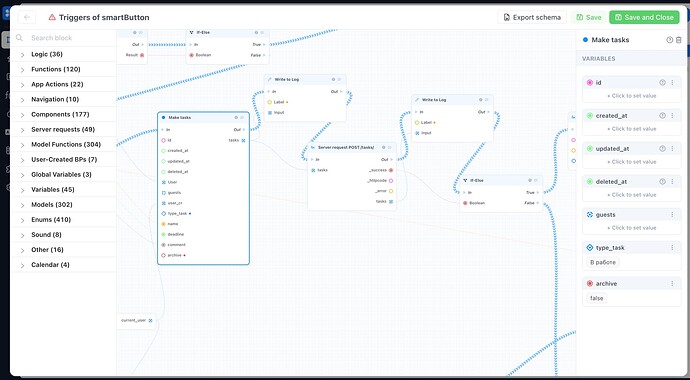
Task: Click the gear icon on Make tasks node
Action: pos(236,117)
